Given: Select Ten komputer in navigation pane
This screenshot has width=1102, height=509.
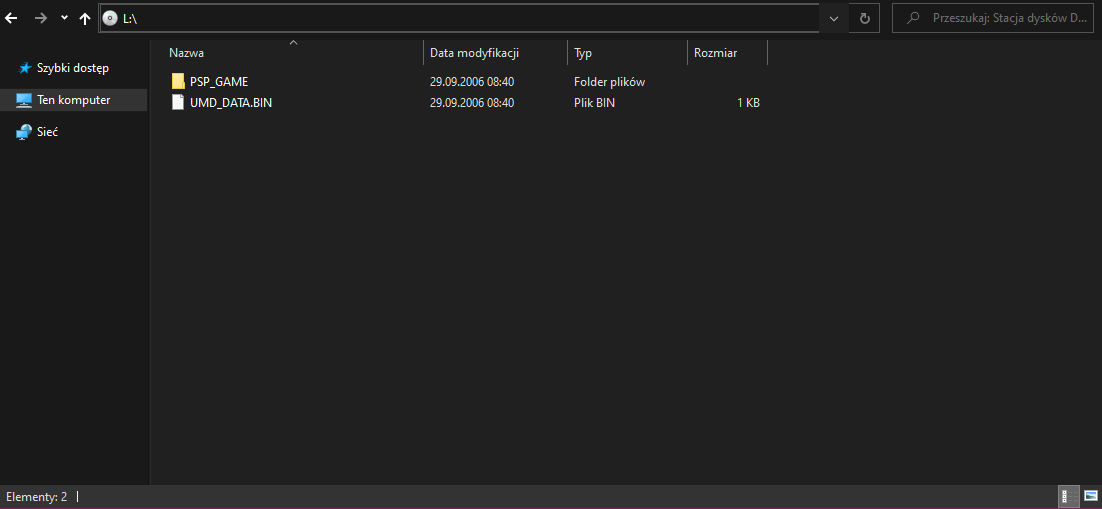Looking at the screenshot, I should click(x=74, y=100).
